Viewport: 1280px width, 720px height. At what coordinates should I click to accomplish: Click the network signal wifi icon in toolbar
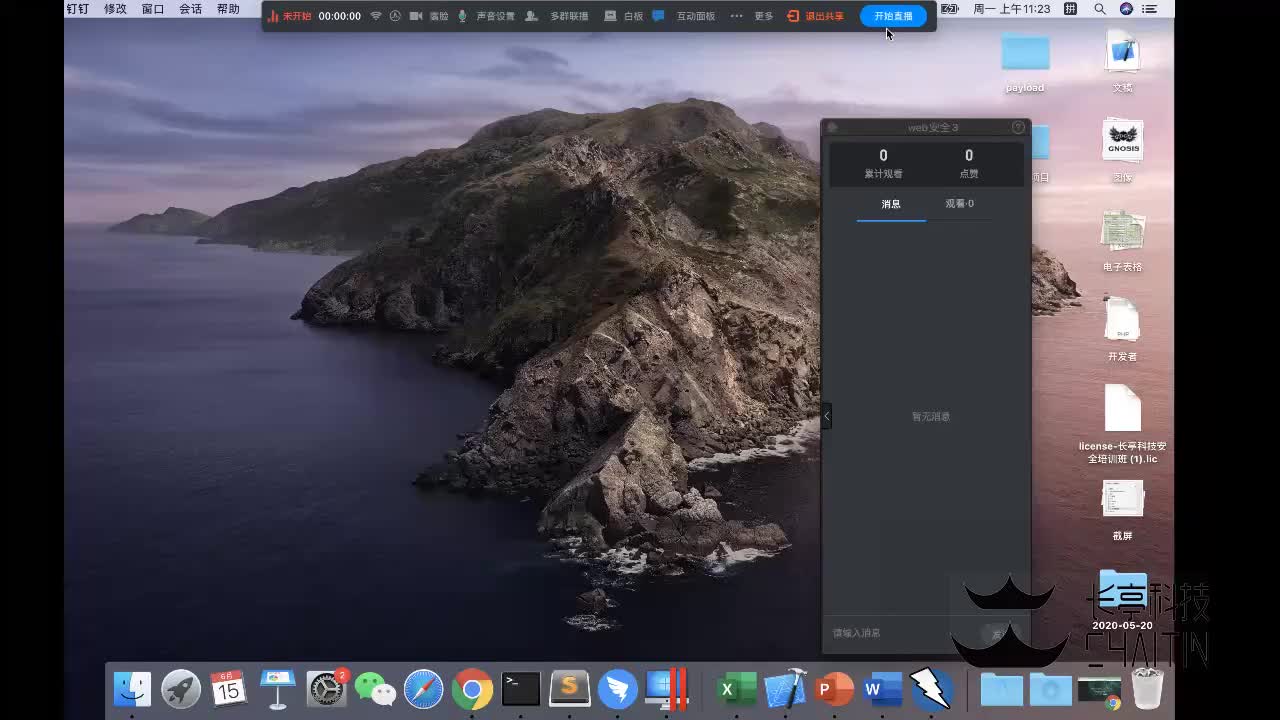point(376,16)
